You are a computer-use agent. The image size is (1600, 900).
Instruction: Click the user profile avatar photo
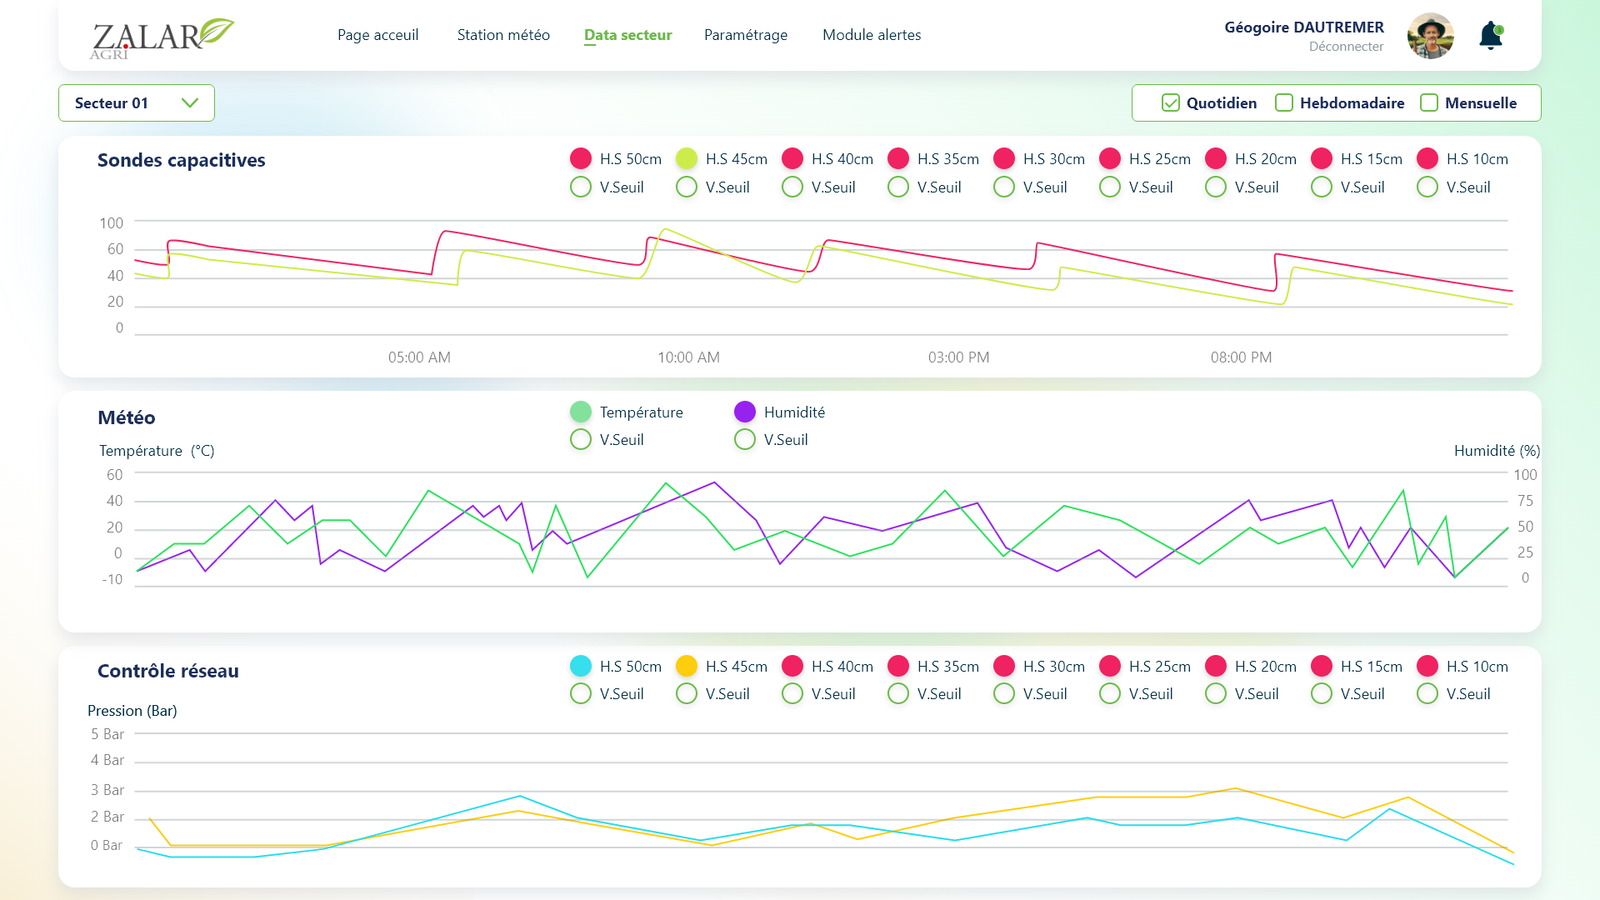click(x=1430, y=36)
